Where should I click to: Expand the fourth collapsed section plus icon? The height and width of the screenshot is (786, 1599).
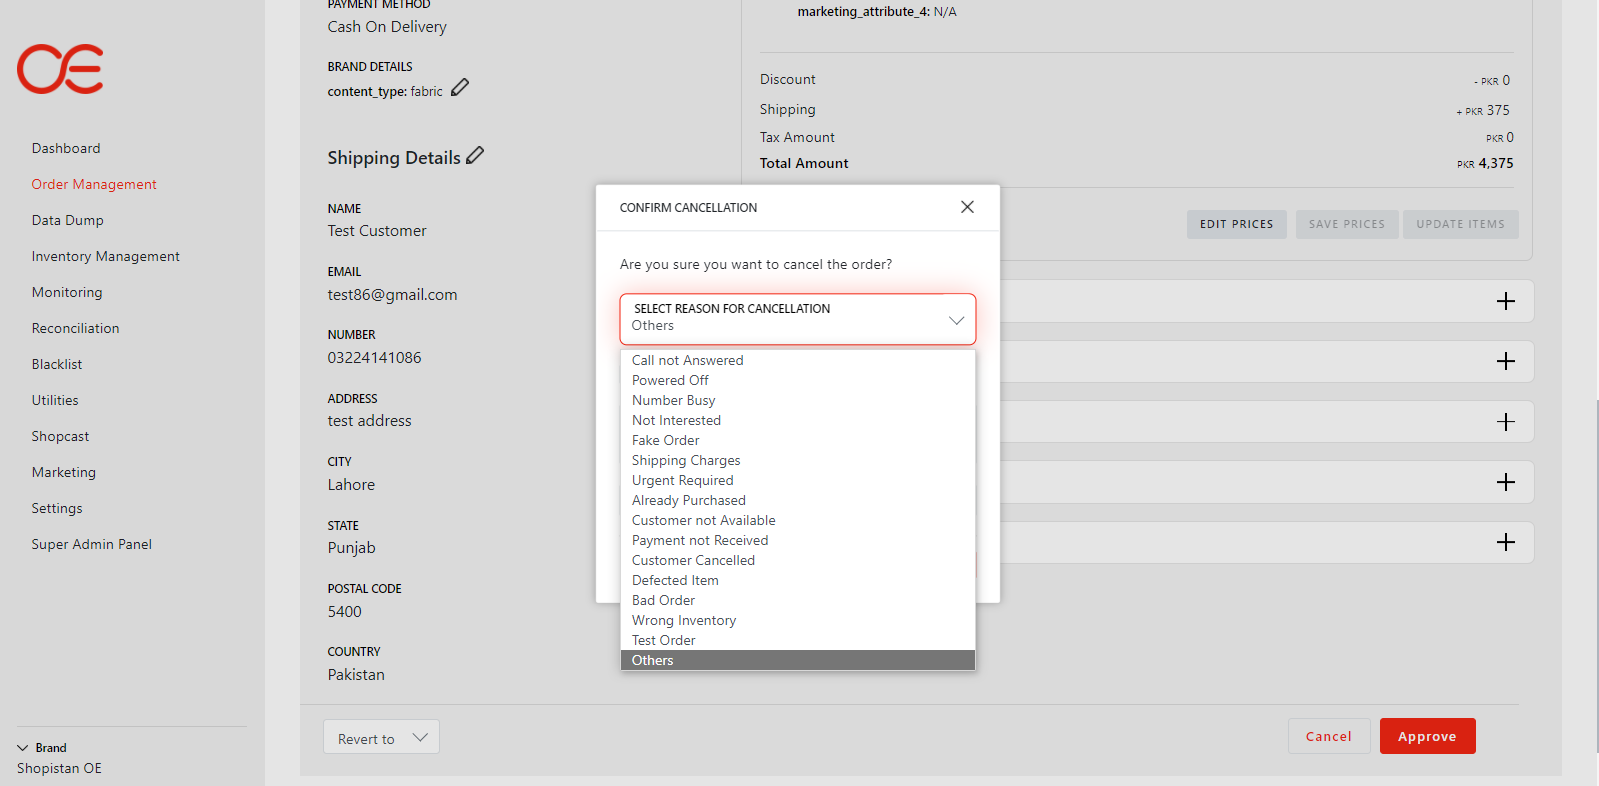click(x=1505, y=482)
